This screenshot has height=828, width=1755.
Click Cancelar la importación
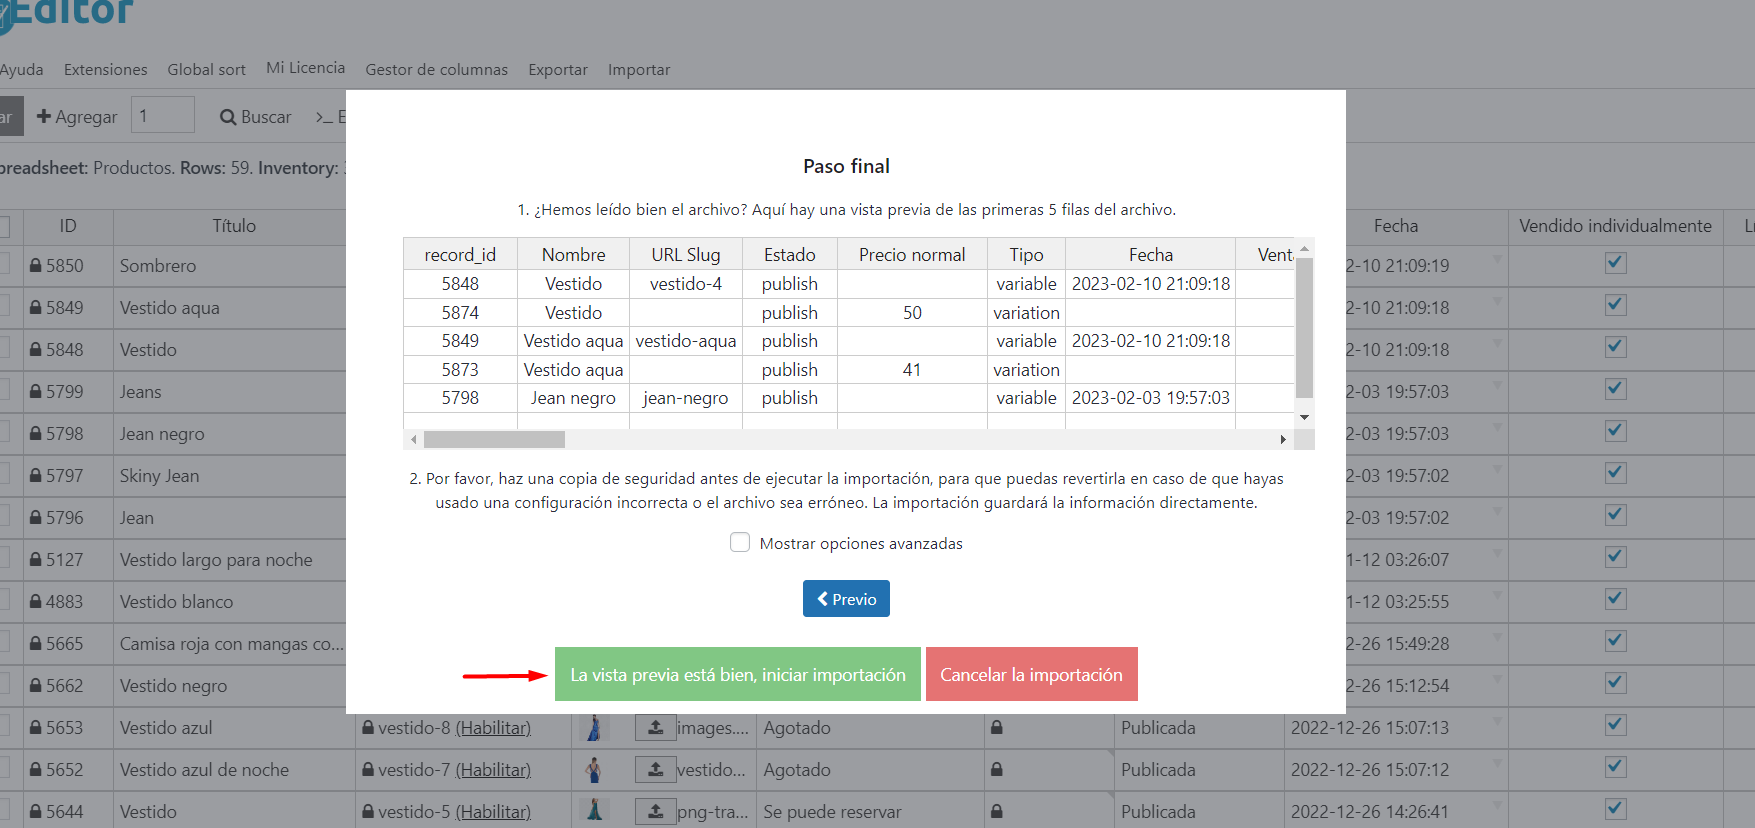coord(1031,675)
